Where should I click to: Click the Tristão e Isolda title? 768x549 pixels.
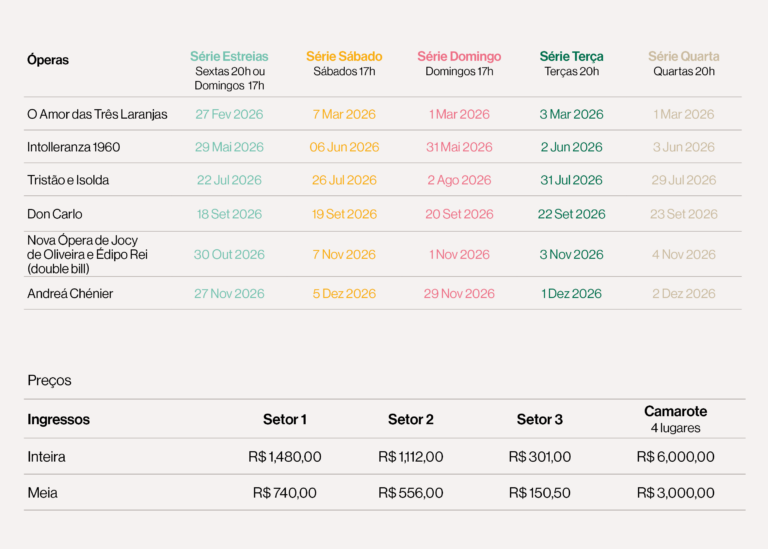pos(68,180)
